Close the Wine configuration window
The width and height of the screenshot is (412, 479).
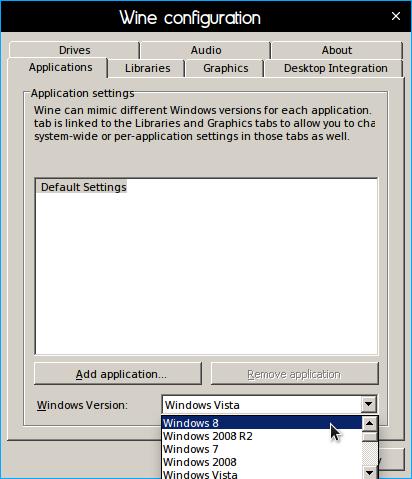tap(396, 16)
